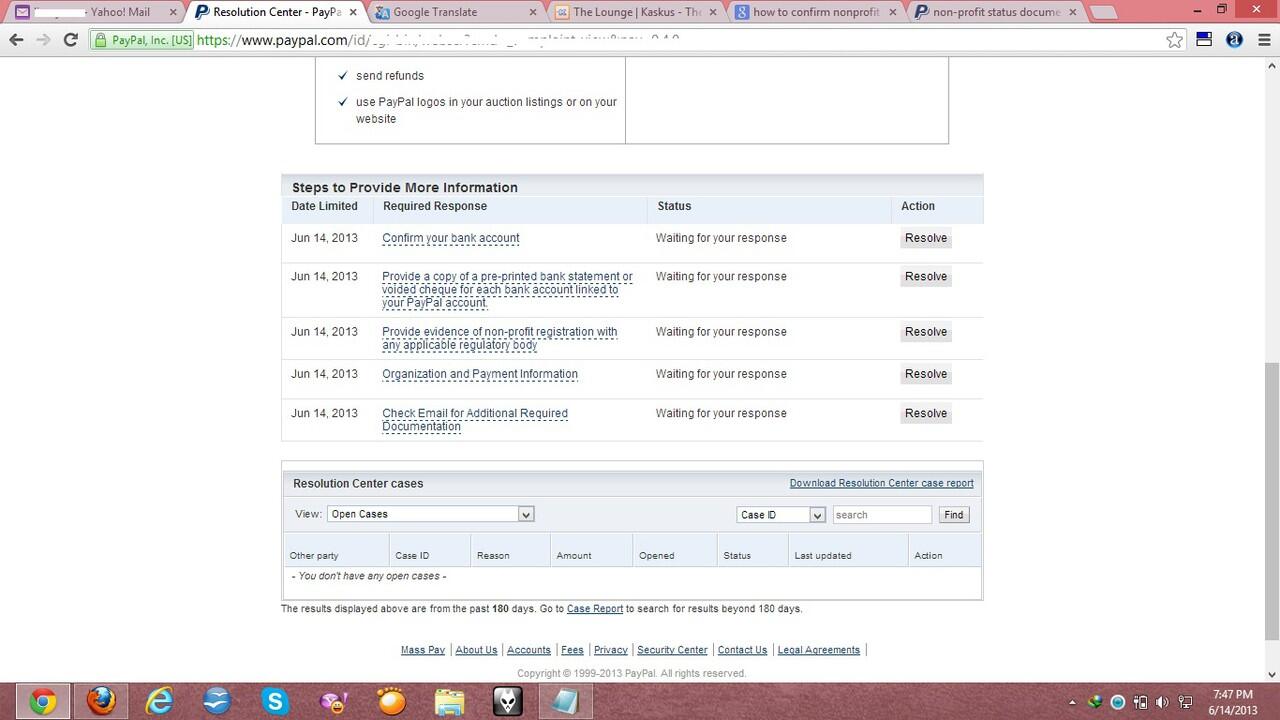Open Internet Explorer from the taskbar
Viewport: 1280px width, 720px height.
coord(159,702)
